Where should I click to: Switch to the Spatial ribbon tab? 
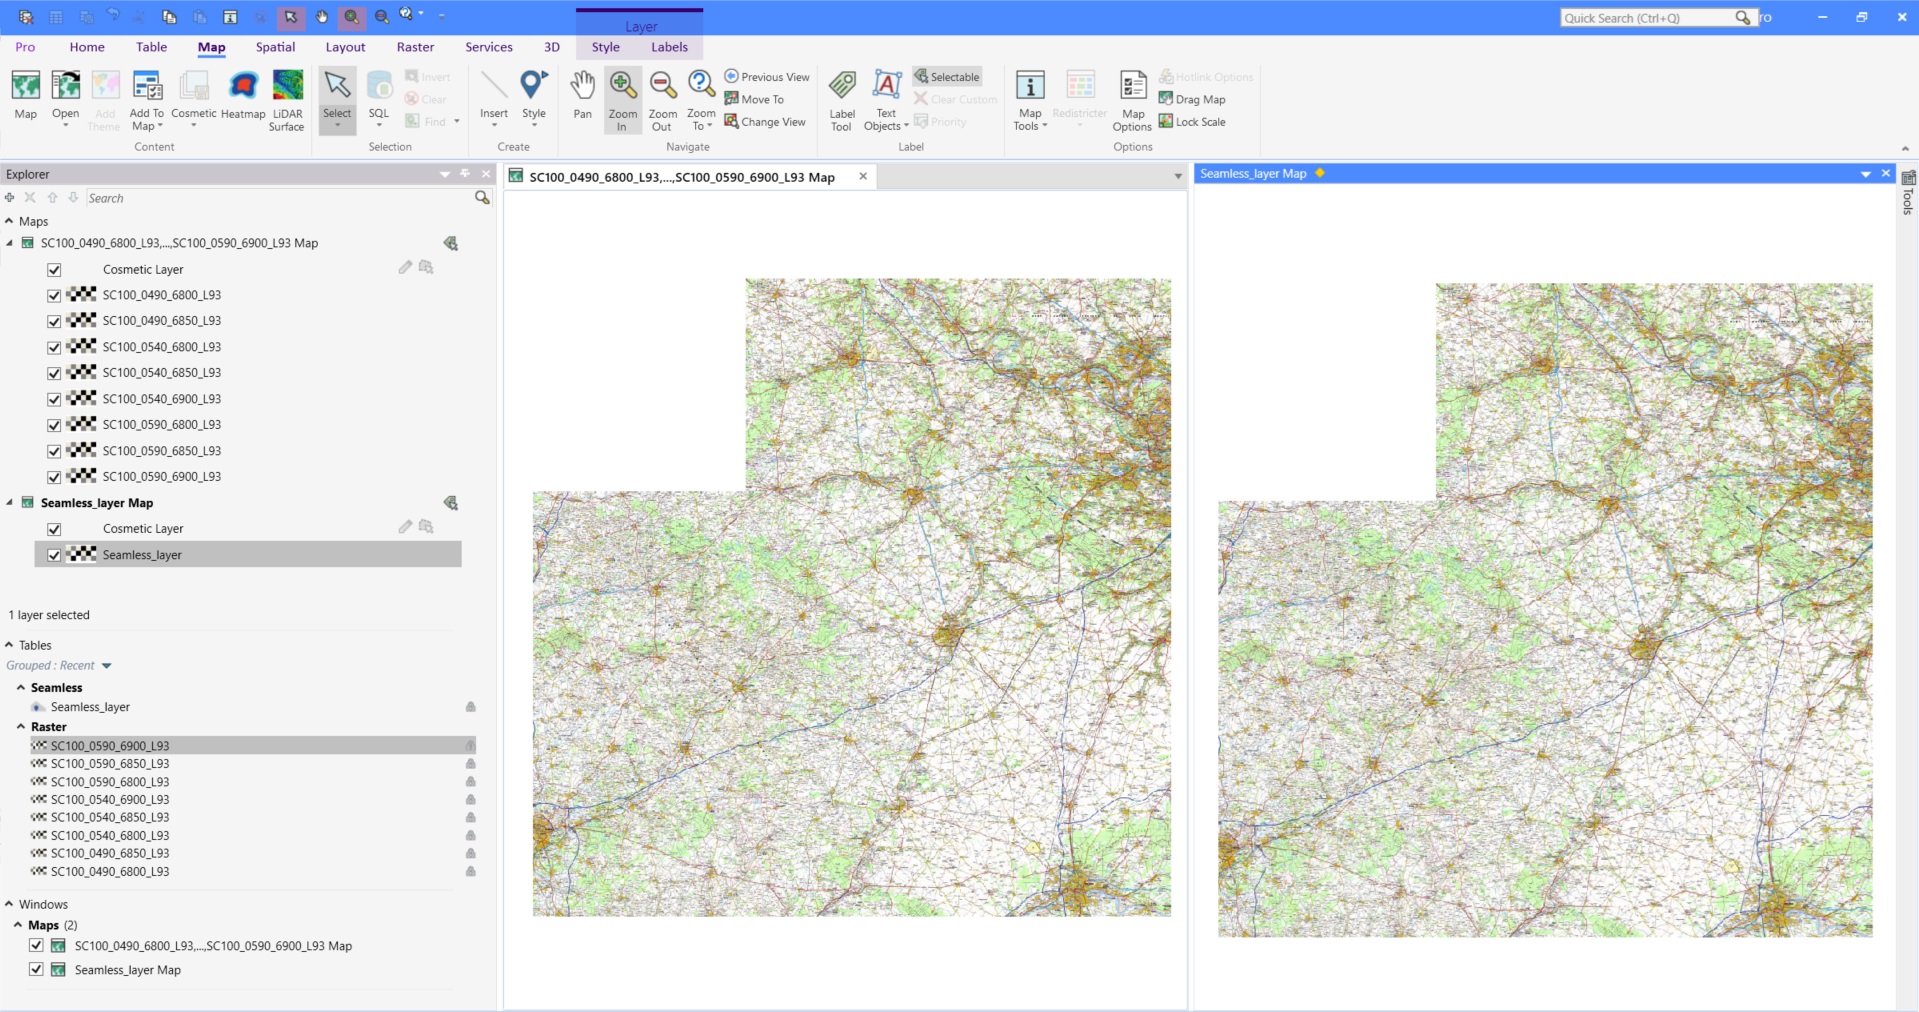click(275, 47)
